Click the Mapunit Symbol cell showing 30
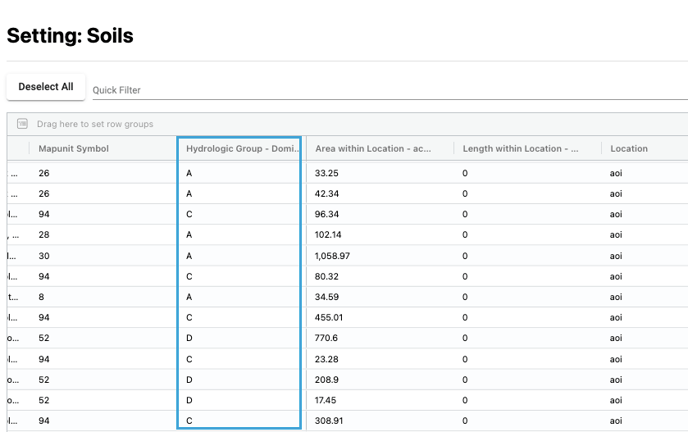The height and width of the screenshot is (432, 688). [x=45, y=256]
